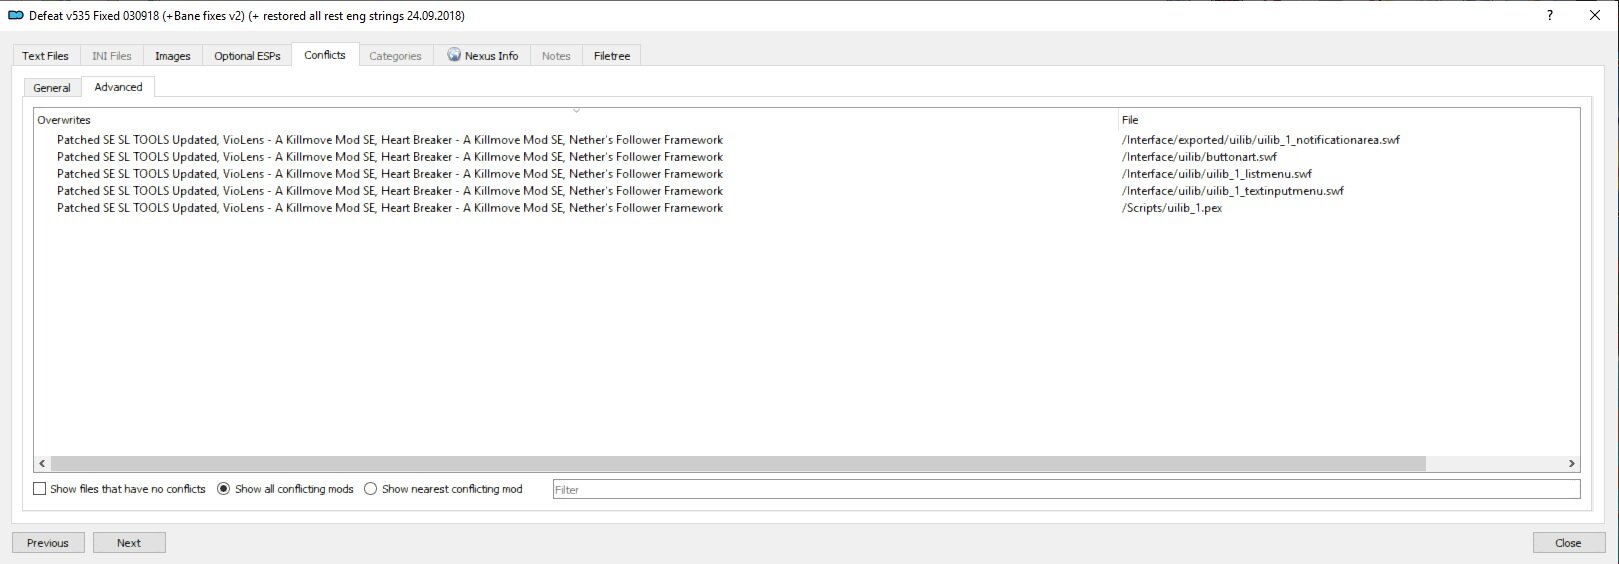
Task: Select the Conflicts tab
Action: [x=325, y=55]
